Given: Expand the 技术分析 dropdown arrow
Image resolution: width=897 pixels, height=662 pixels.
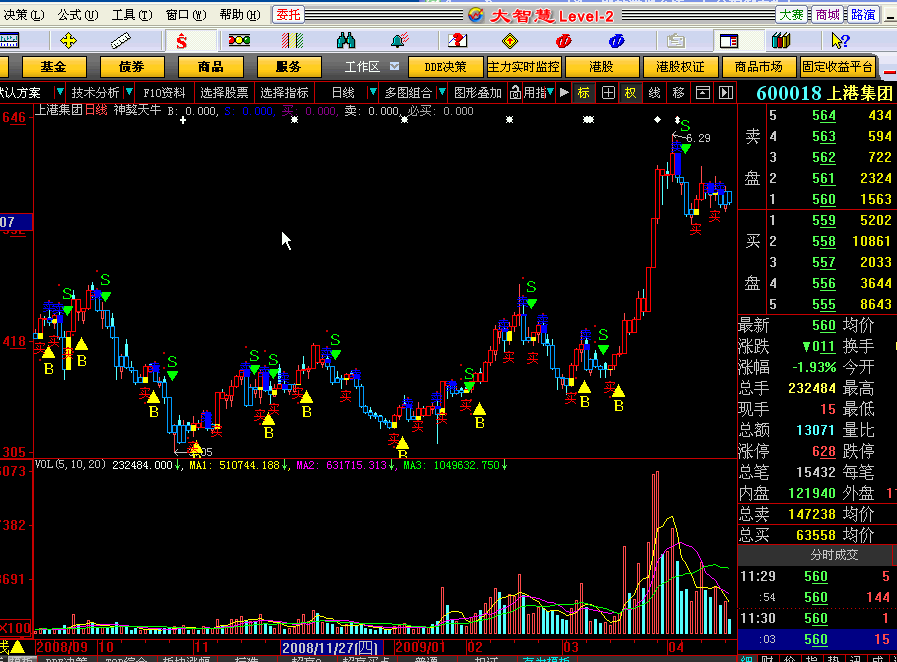Looking at the screenshot, I should (x=129, y=92).
